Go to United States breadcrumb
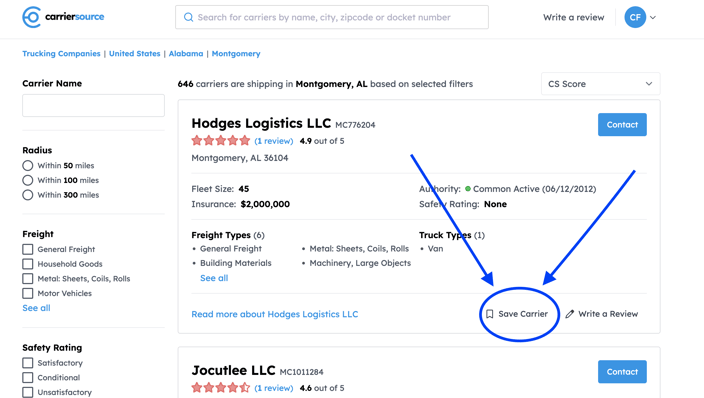The image size is (704, 398). [x=135, y=53]
